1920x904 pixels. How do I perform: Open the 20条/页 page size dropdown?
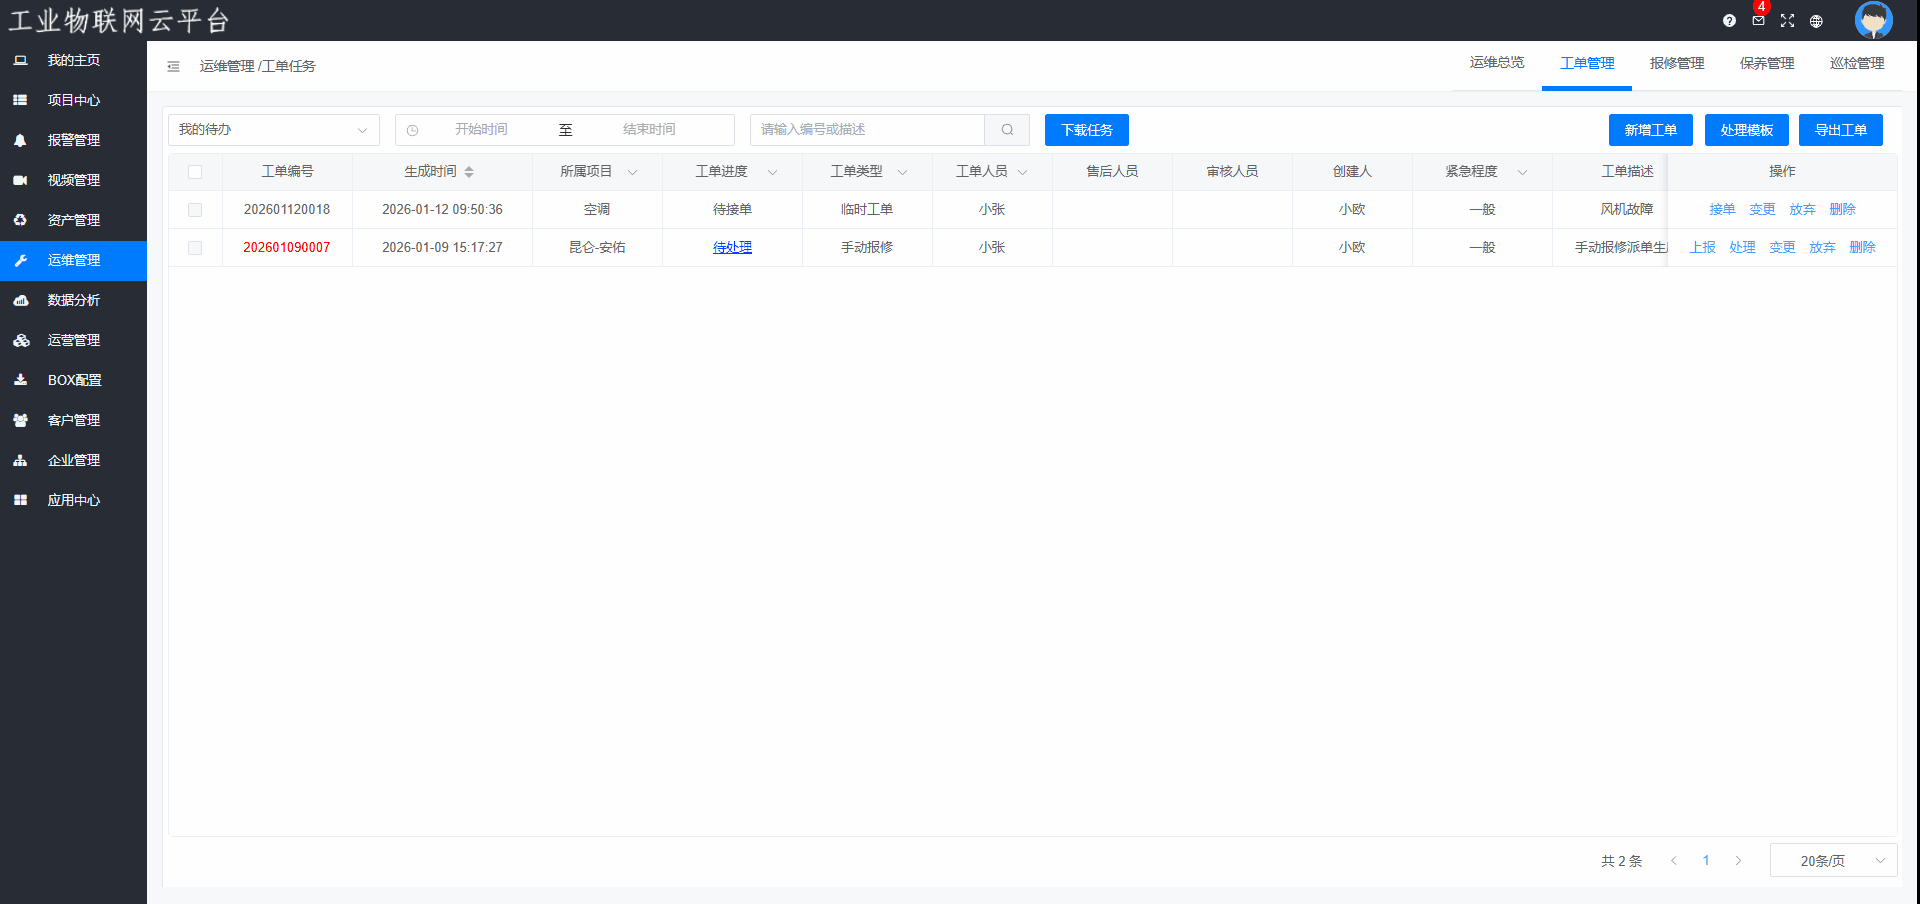pyautogui.click(x=1832, y=861)
